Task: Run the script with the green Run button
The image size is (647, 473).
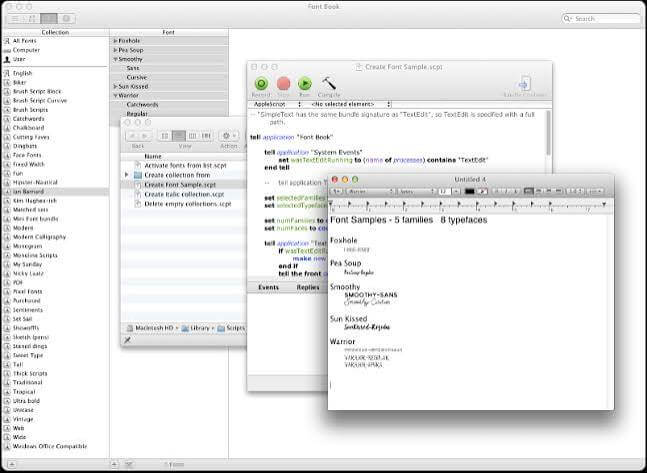Action: [x=305, y=84]
